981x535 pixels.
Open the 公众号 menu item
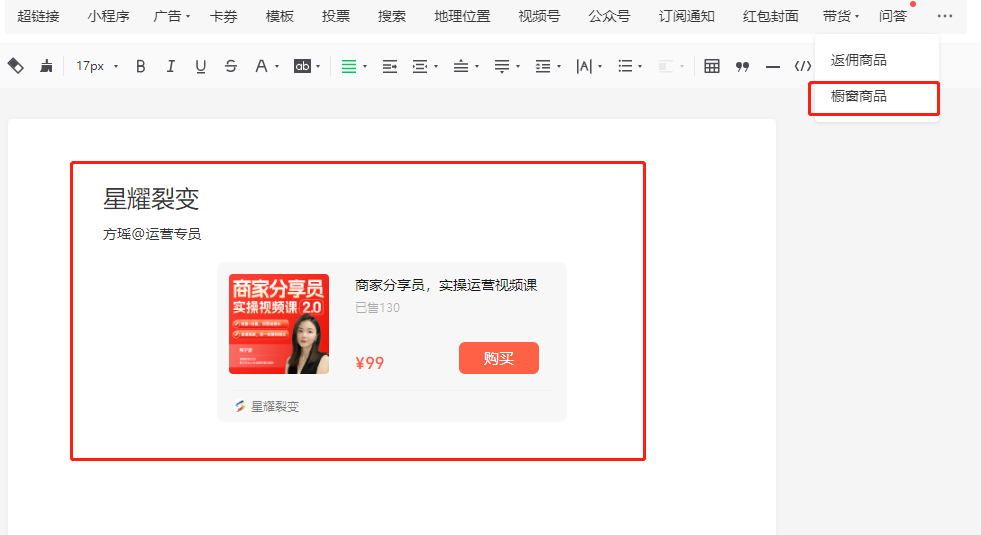[609, 16]
